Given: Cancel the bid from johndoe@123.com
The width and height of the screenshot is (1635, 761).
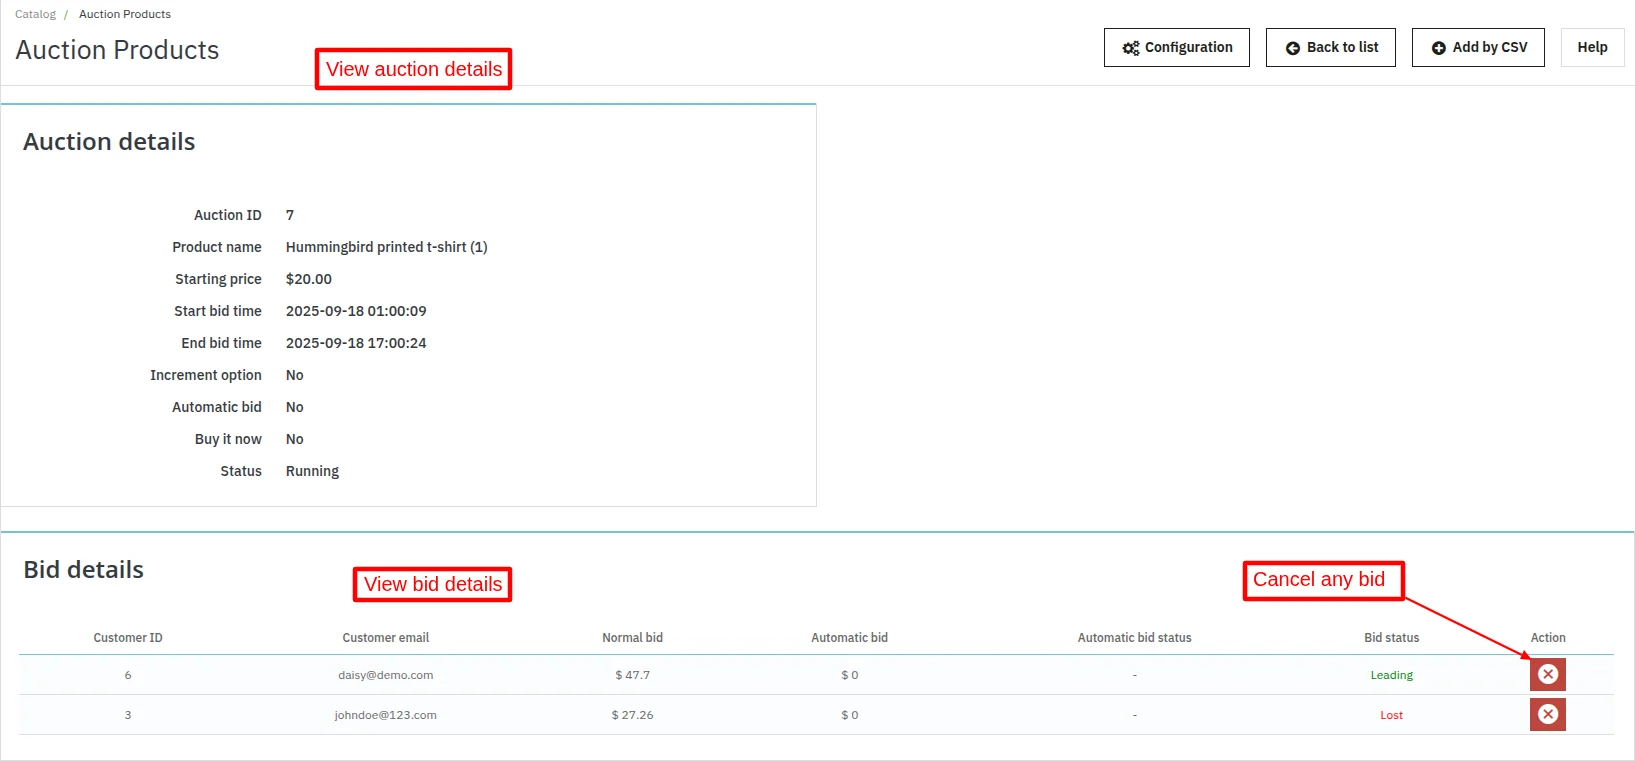Looking at the screenshot, I should pyautogui.click(x=1547, y=715).
